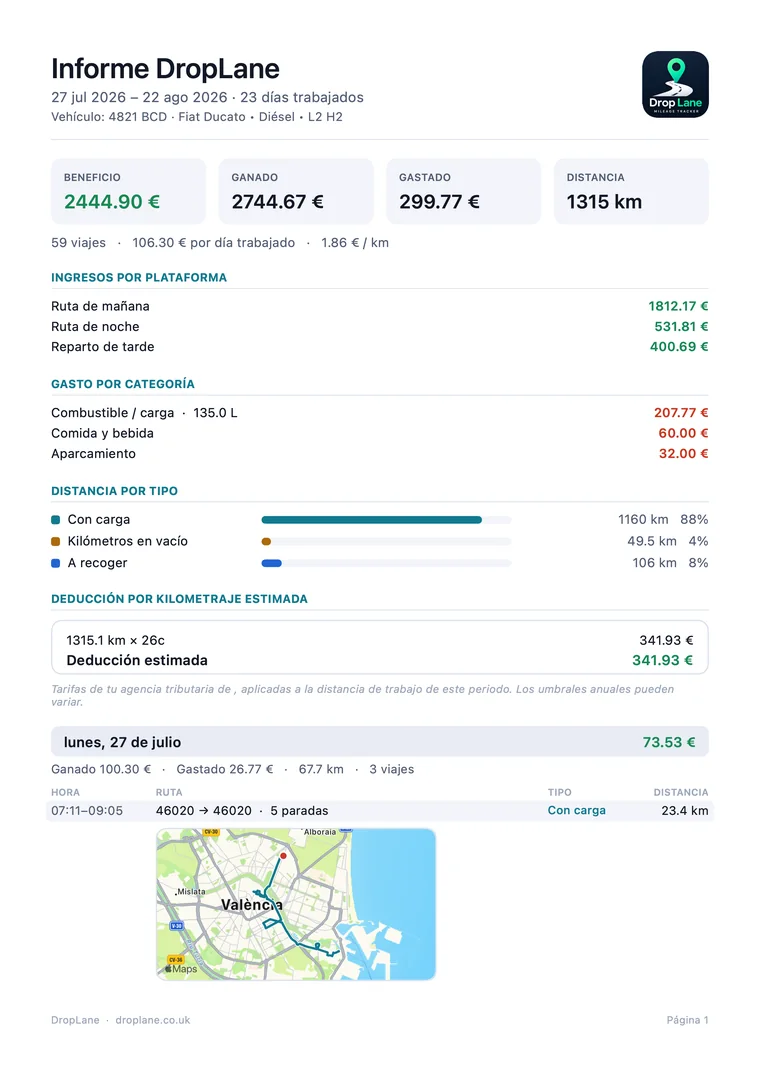Click the Informe DropLane title
Image resolution: width=760 pixels, height=1075 pixels.
click(x=165, y=69)
